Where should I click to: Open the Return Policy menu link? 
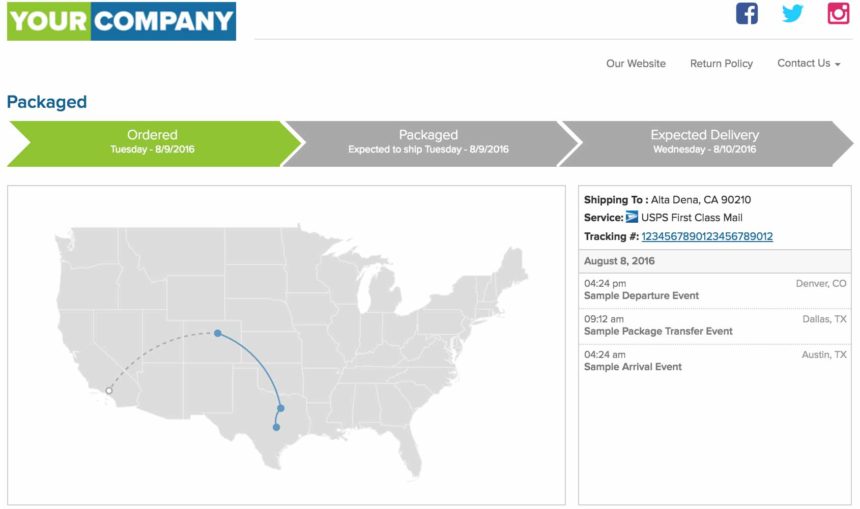[x=721, y=64]
